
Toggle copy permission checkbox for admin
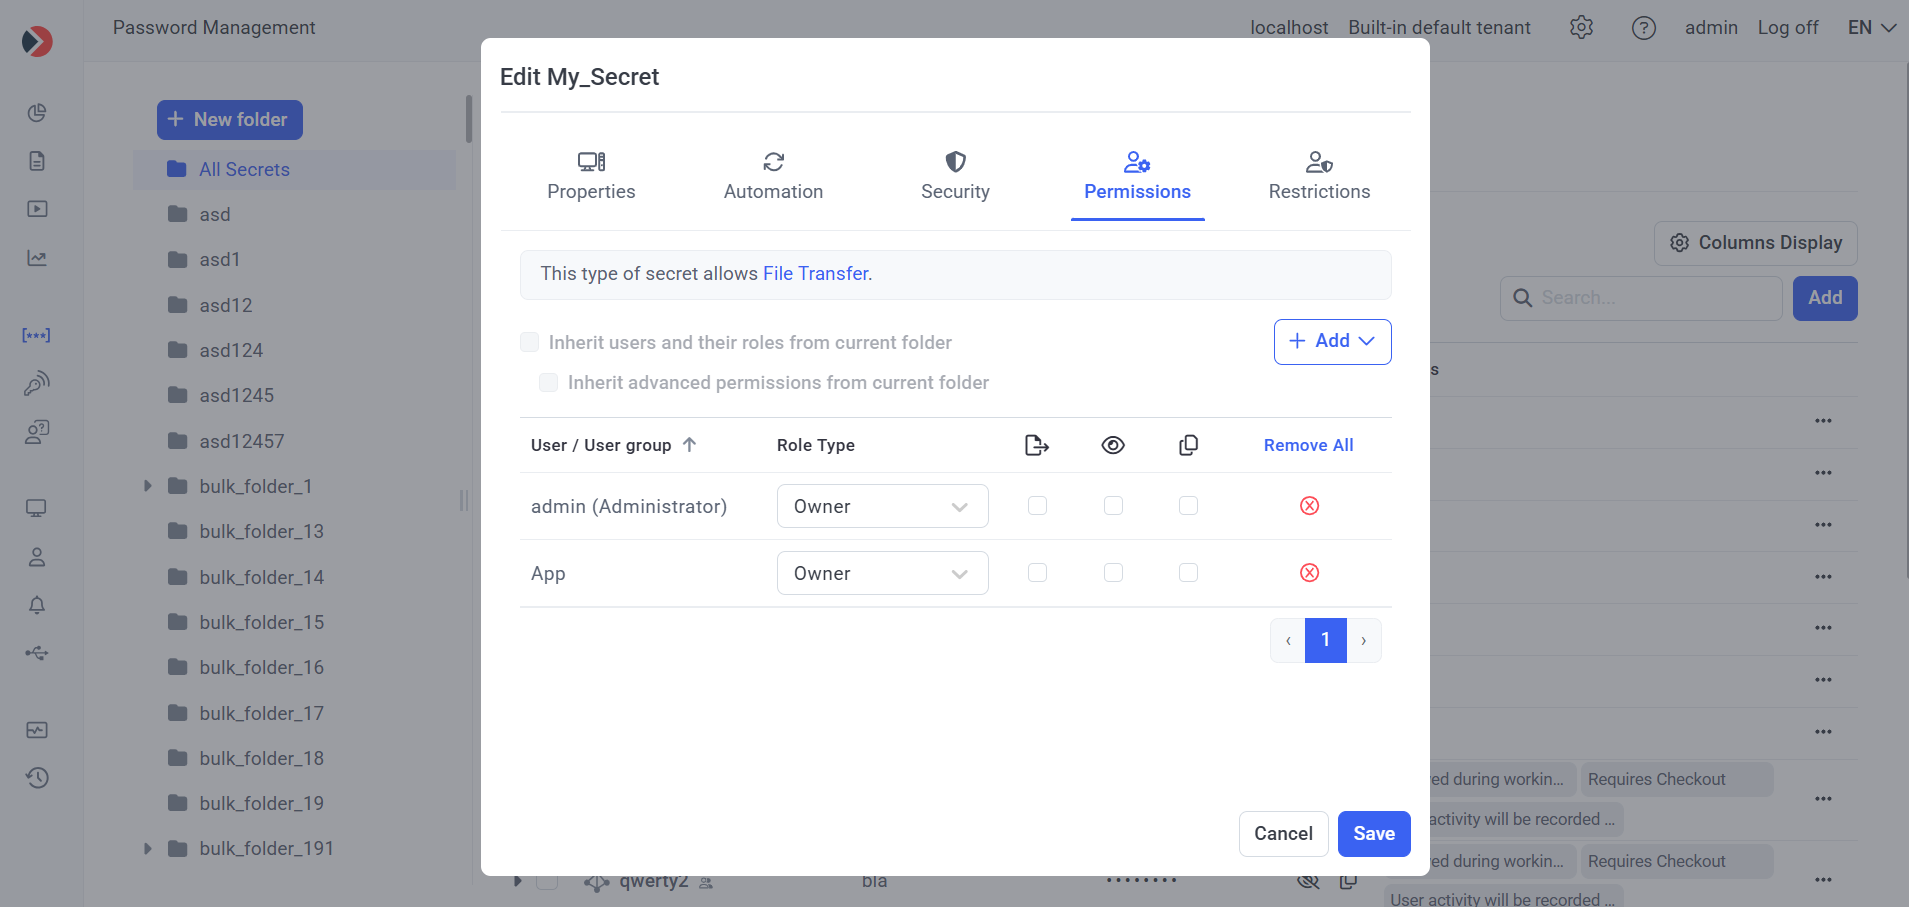1188,506
